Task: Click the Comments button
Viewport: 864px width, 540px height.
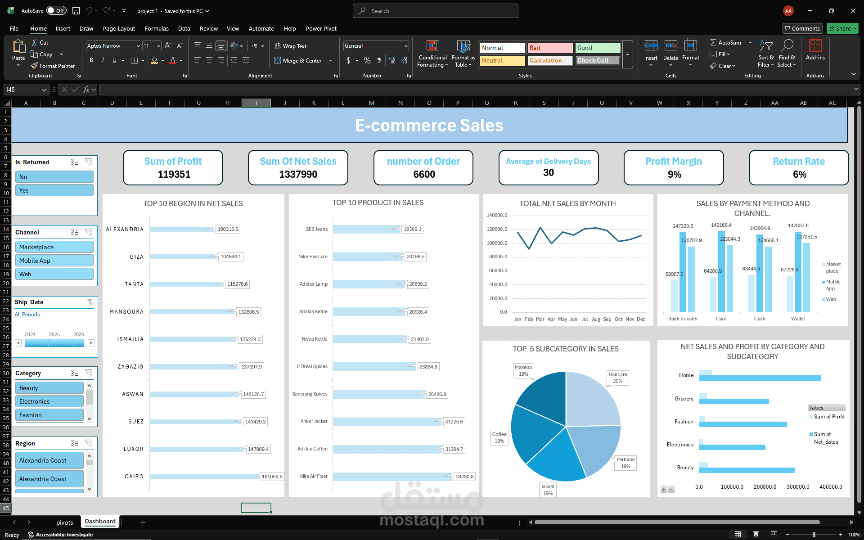Action: pyautogui.click(x=802, y=29)
